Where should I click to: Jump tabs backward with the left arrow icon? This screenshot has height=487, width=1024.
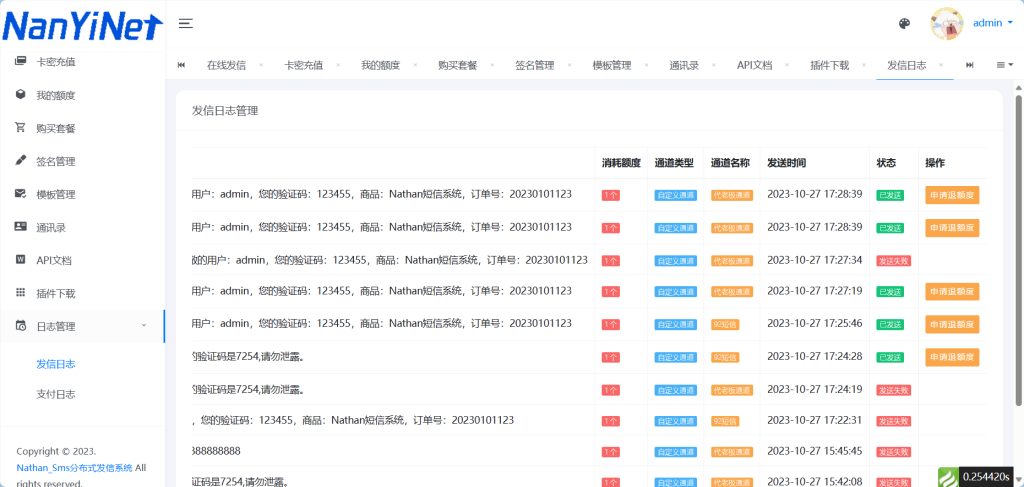(x=181, y=65)
